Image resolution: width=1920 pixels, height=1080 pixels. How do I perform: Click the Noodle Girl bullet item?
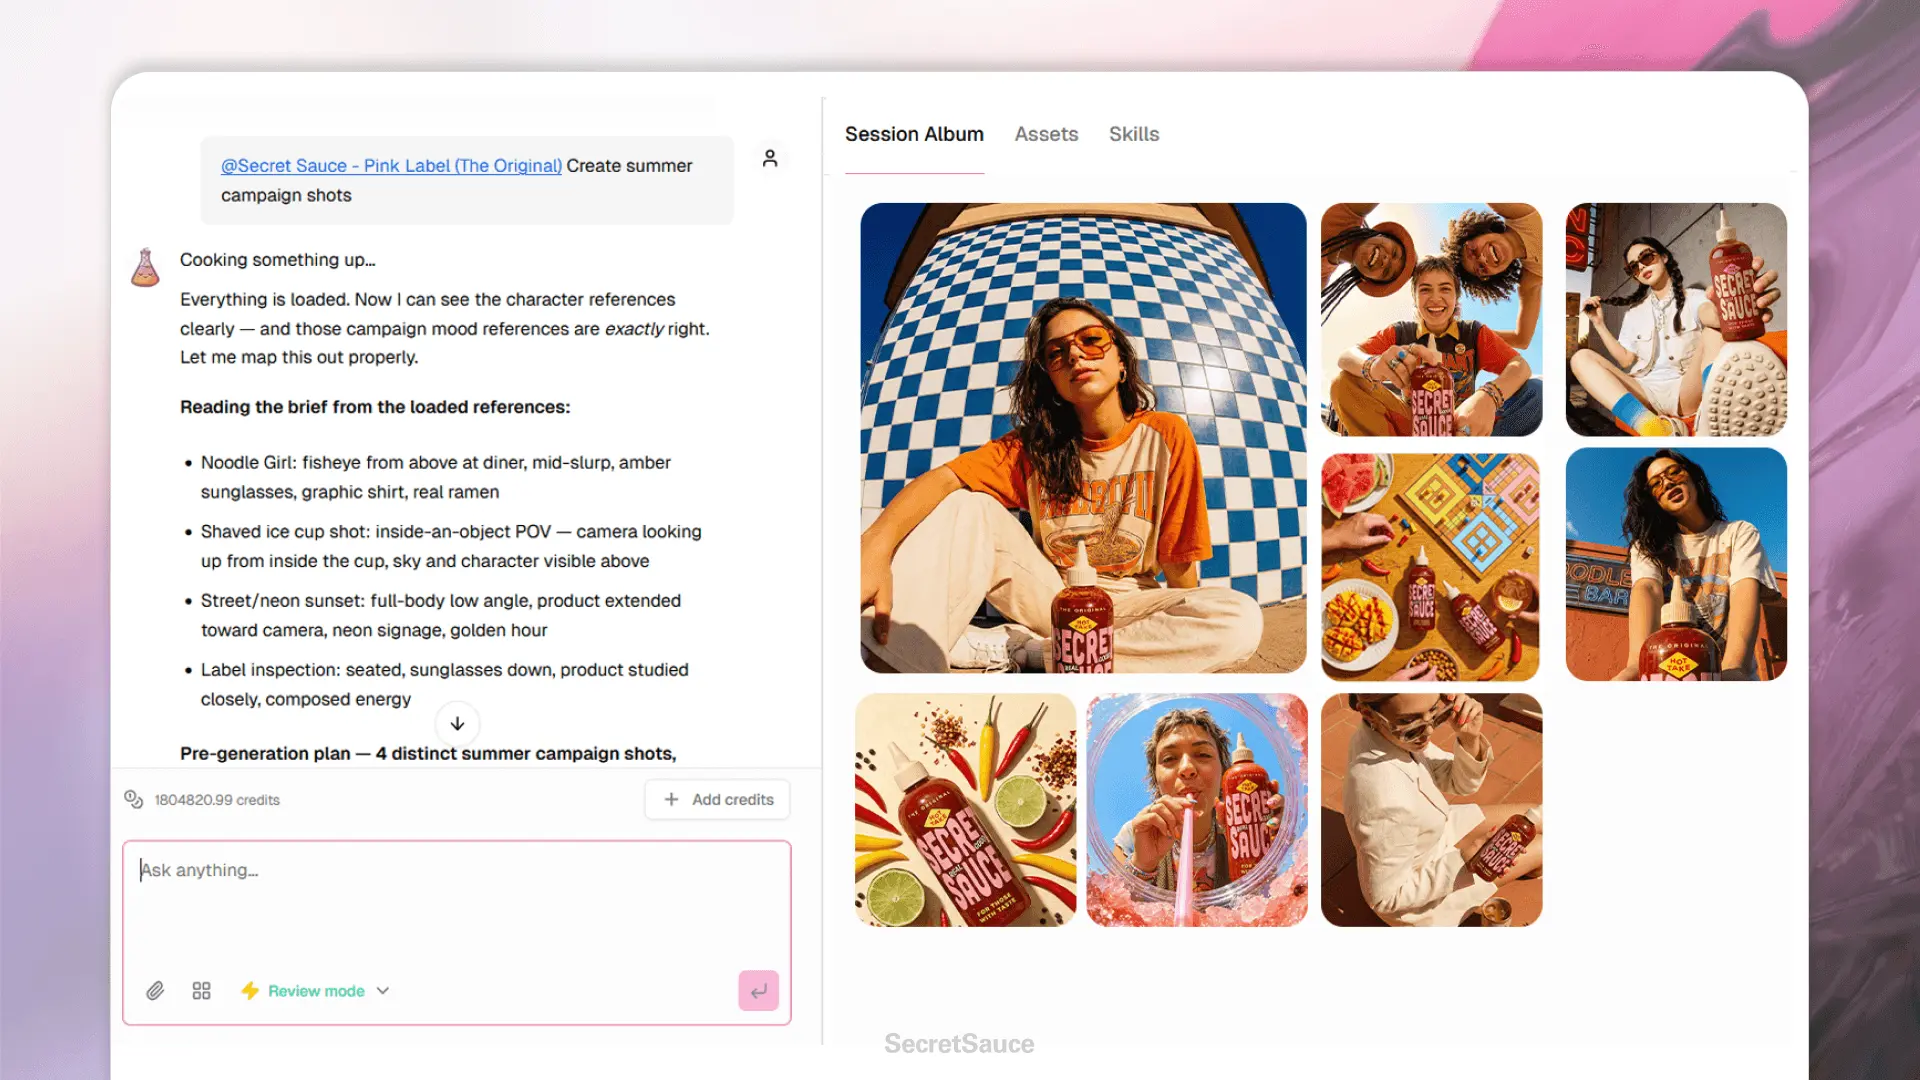point(435,477)
